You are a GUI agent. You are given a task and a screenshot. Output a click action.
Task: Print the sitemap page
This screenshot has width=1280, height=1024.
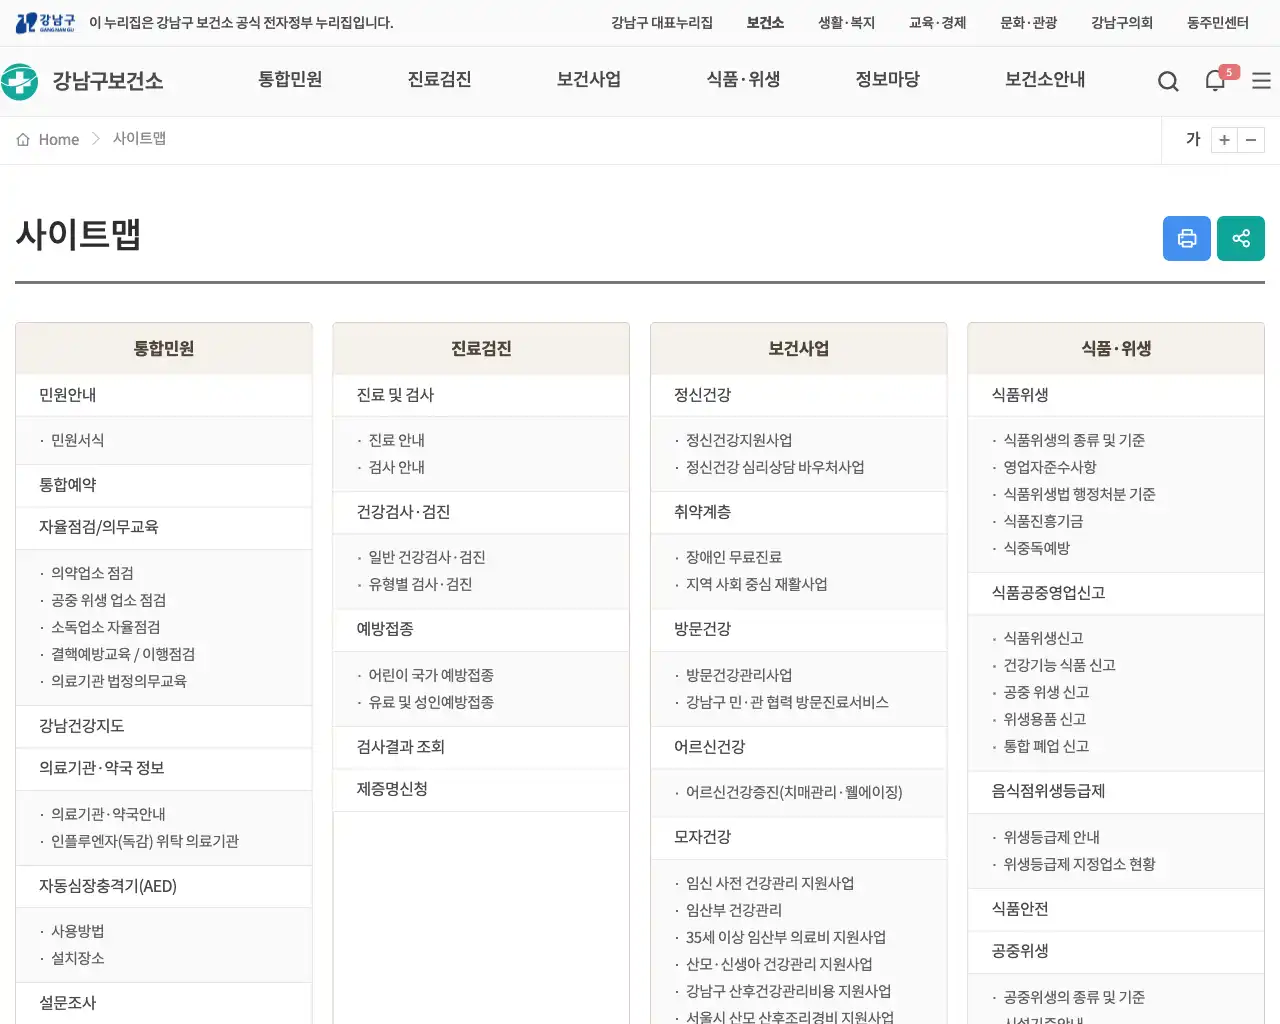click(x=1187, y=238)
